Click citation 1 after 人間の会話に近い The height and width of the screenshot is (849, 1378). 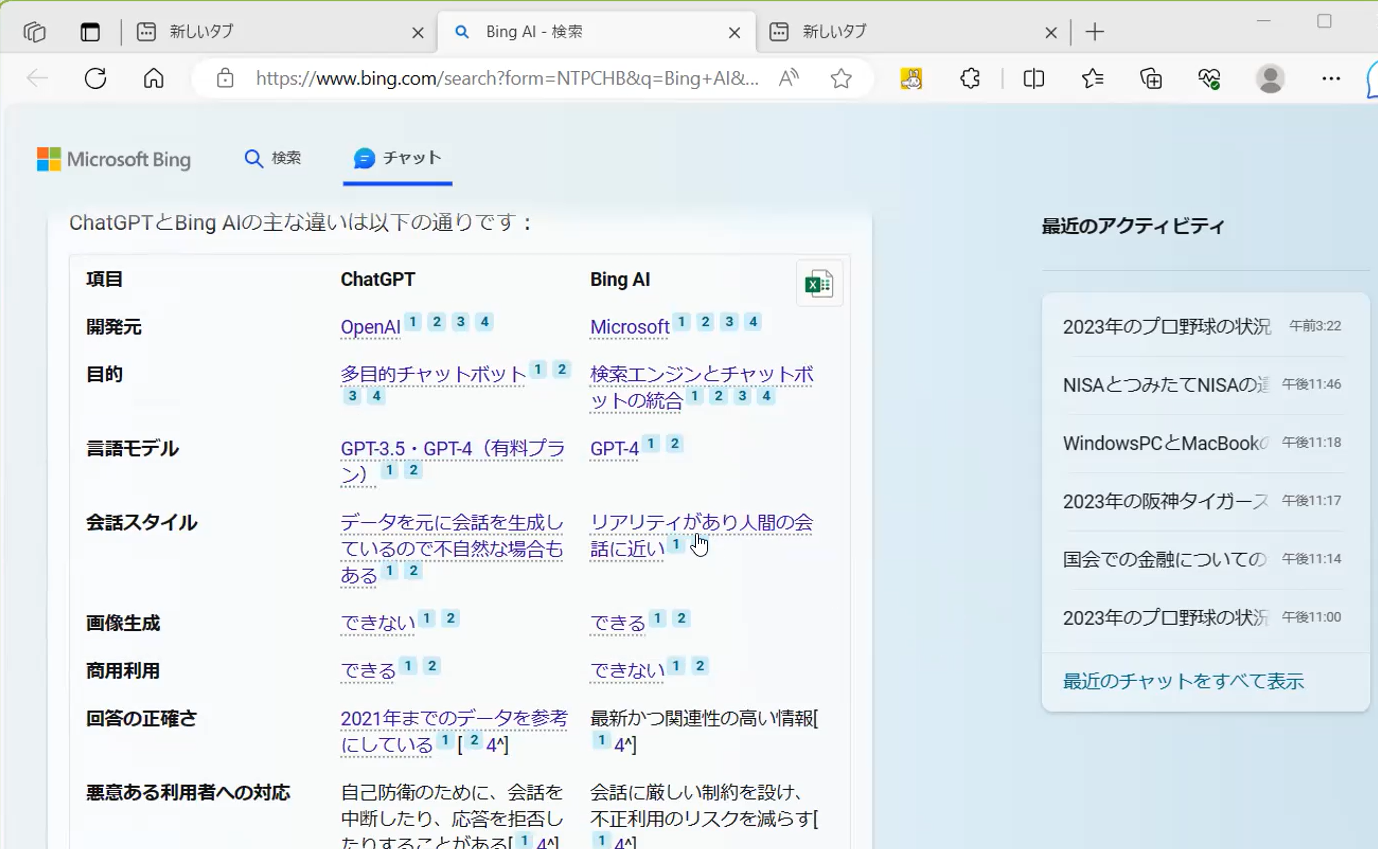(676, 544)
